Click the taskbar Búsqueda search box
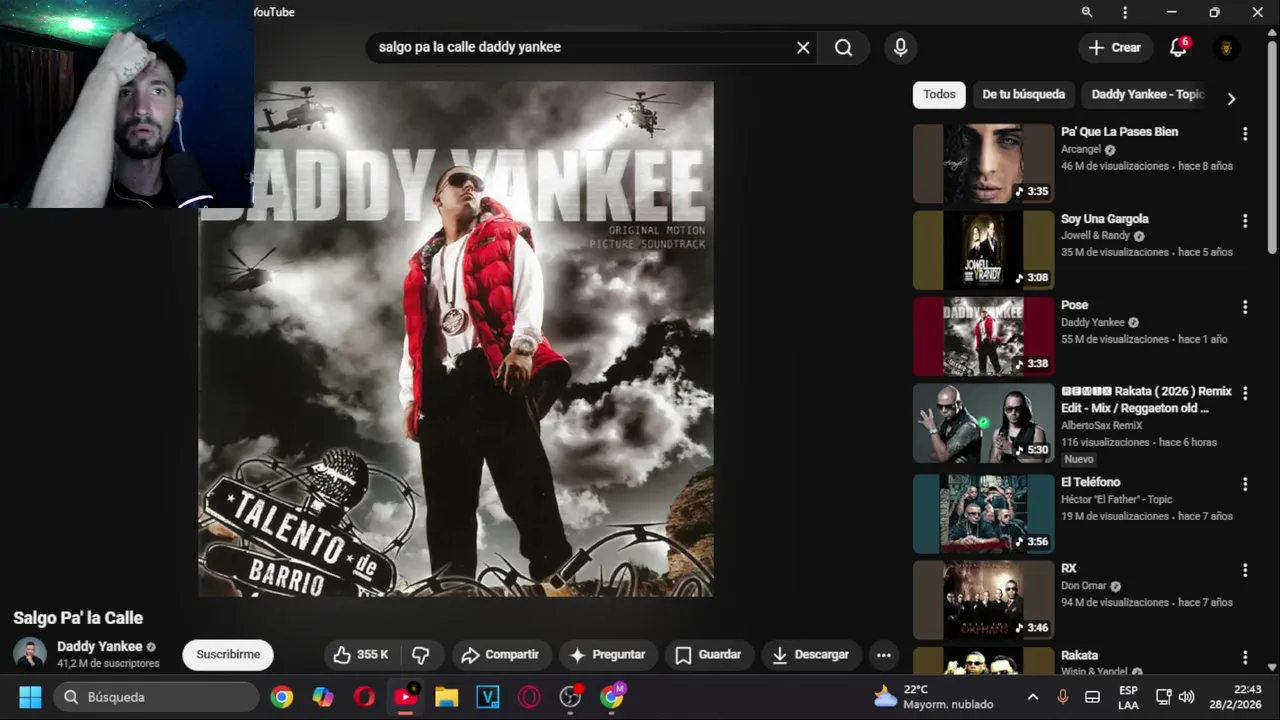This screenshot has height=720, width=1280. point(156,697)
